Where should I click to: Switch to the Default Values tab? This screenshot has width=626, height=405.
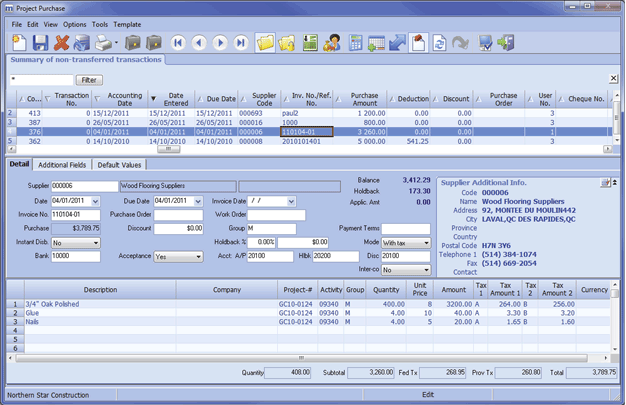pyautogui.click(x=119, y=164)
